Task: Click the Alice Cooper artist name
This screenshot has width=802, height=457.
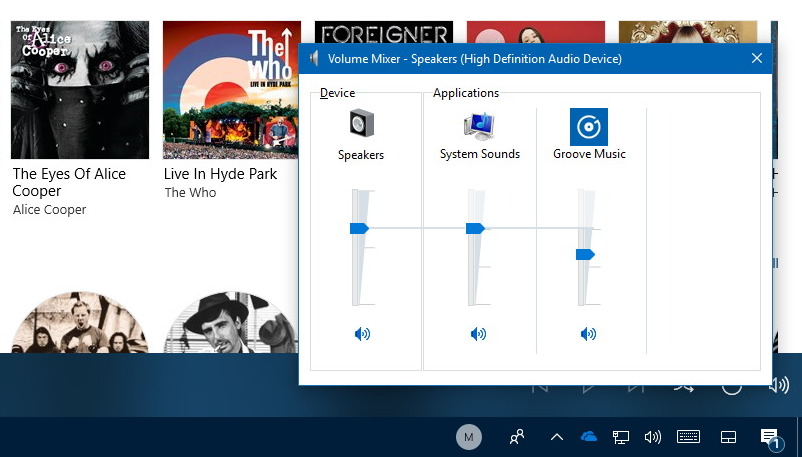Action: [50, 210]
